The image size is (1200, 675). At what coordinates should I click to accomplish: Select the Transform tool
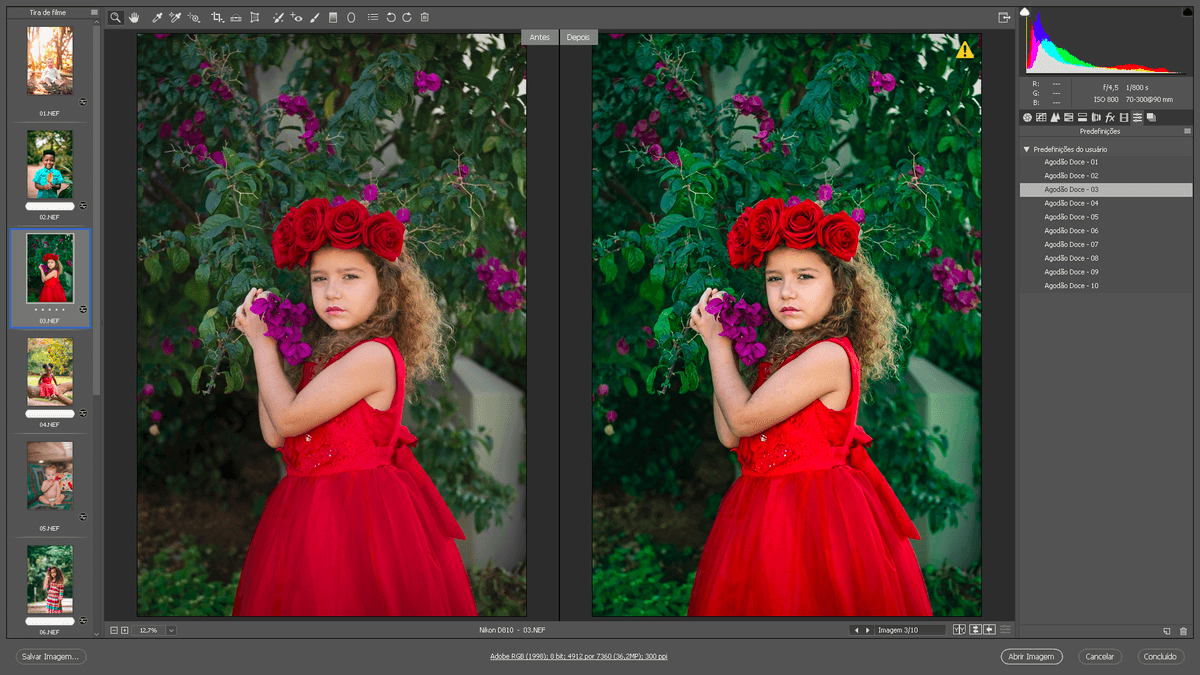click(254, 18)
